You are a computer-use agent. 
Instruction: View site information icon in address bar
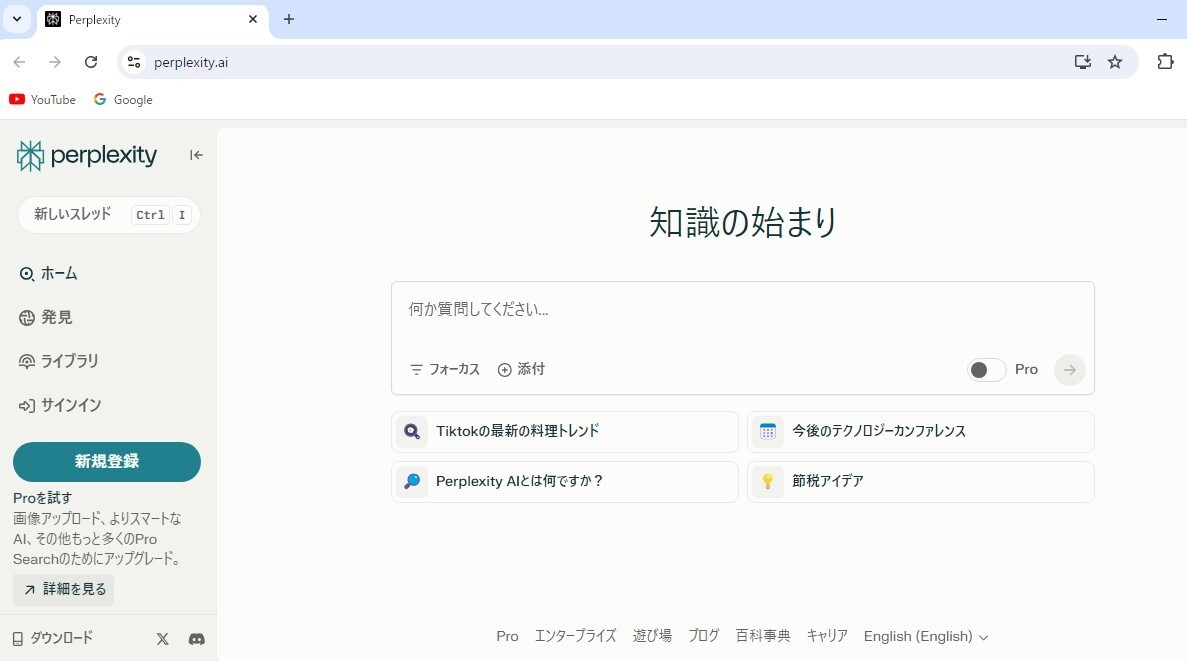coord(134,62)
